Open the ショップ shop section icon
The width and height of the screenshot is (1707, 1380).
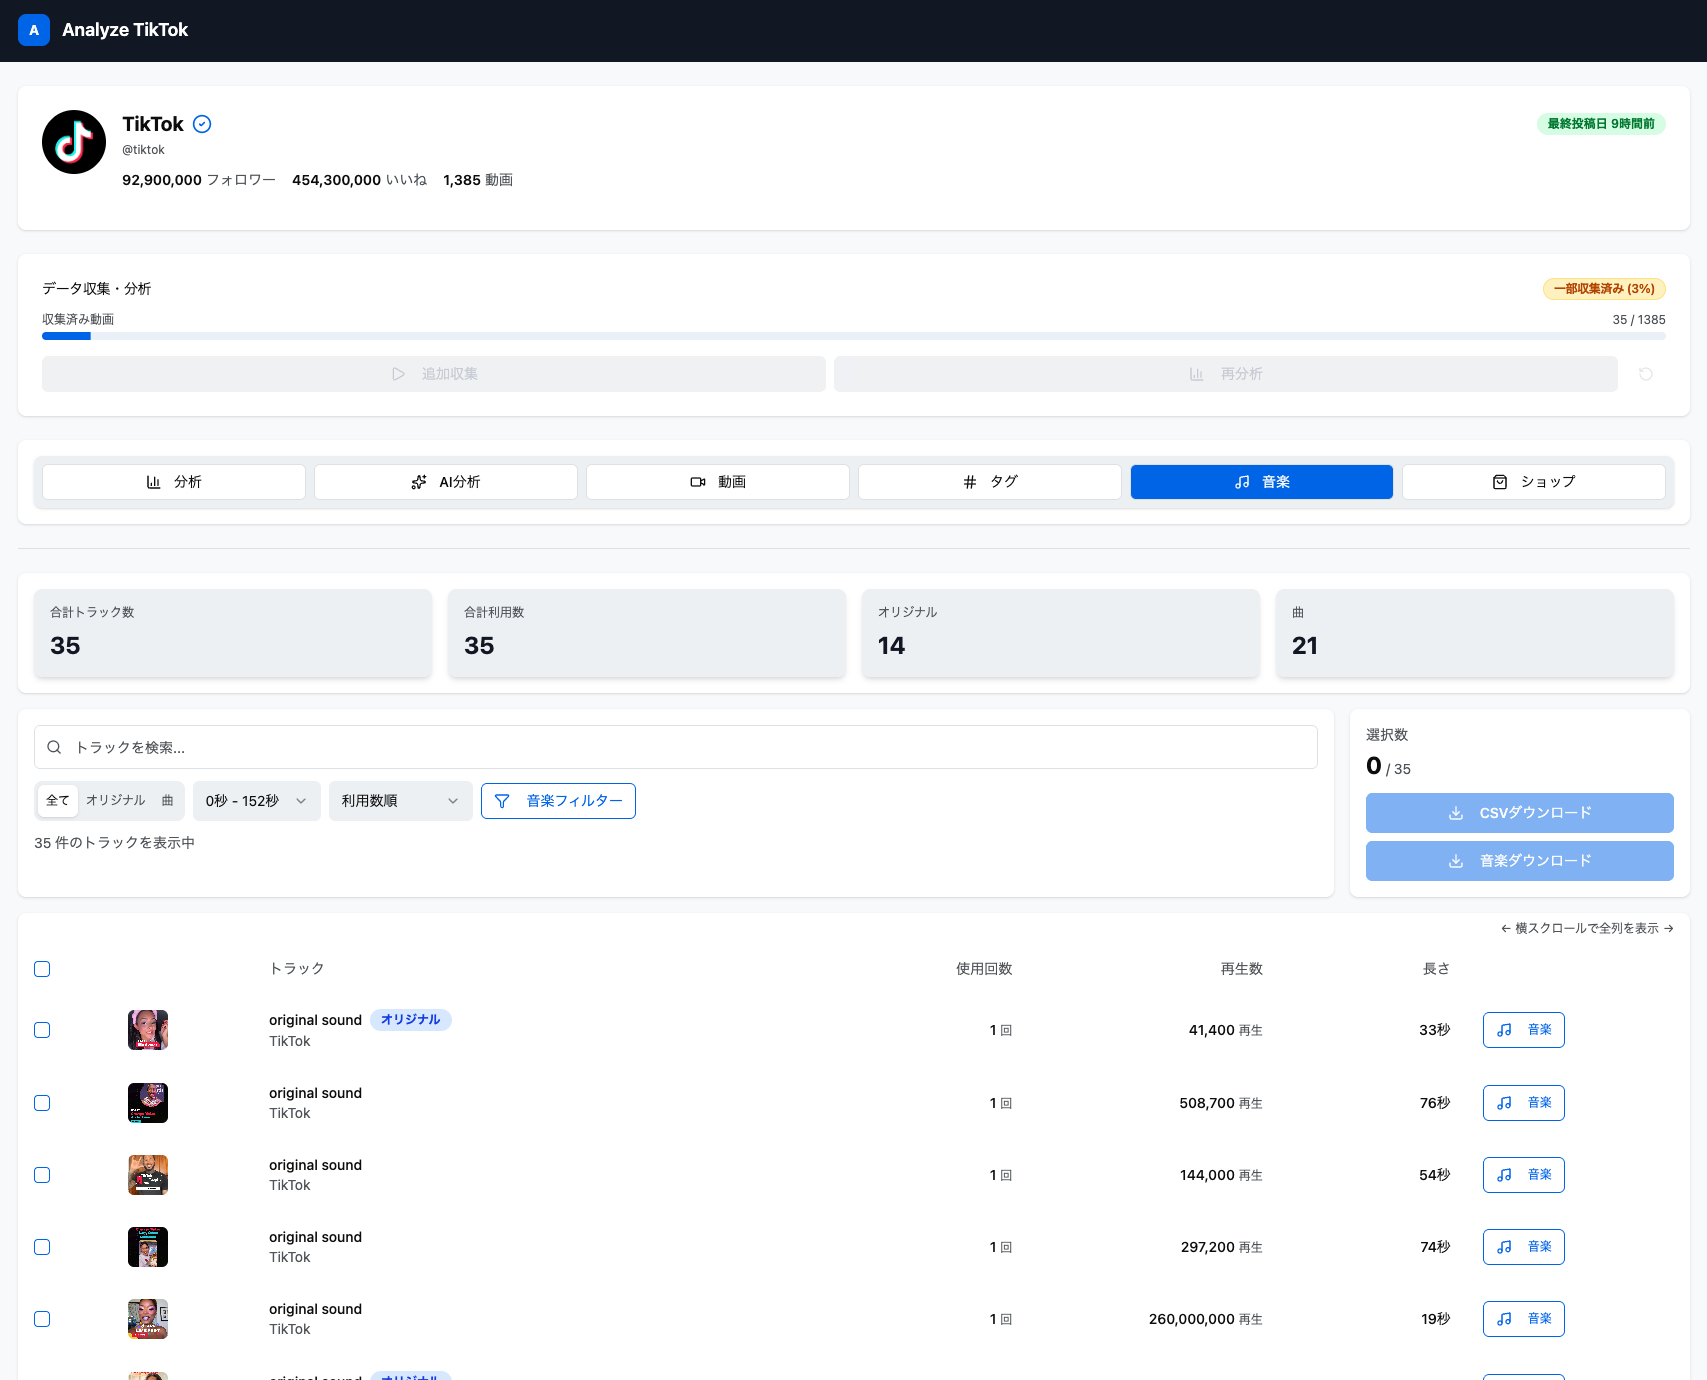click(x=1500, y=481)
